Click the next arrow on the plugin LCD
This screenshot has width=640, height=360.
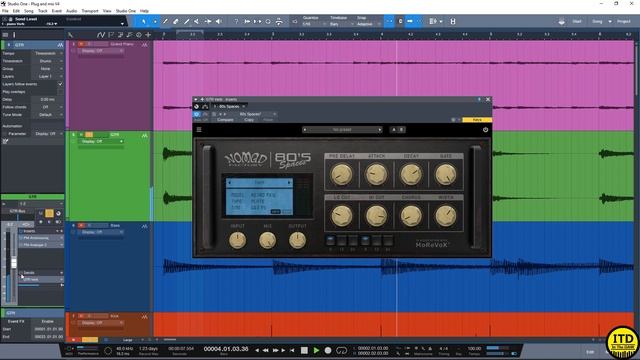(289, 183)
